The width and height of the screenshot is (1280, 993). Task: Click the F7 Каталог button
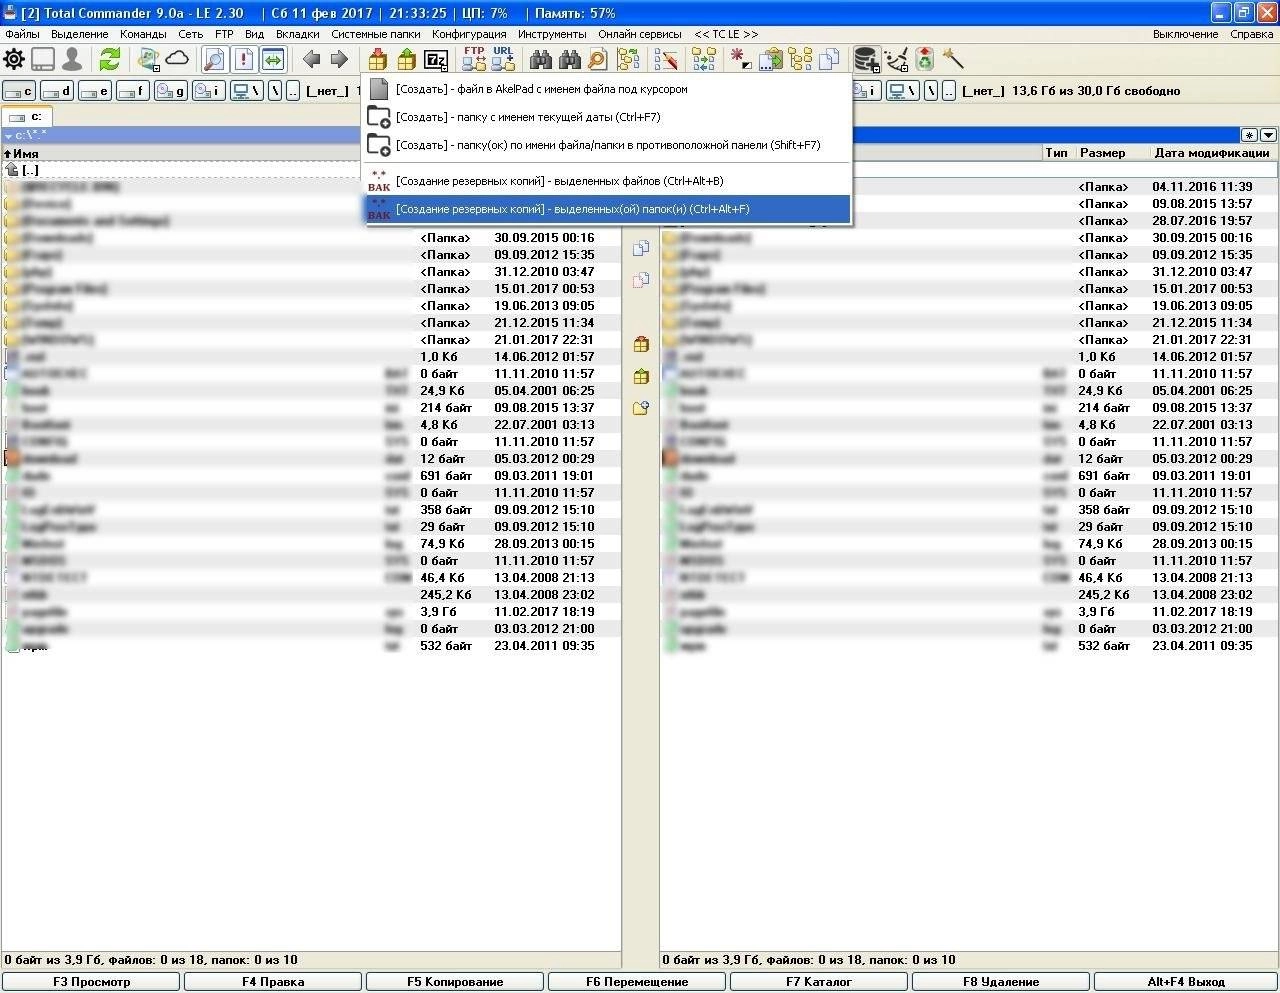tap(819, 982)
